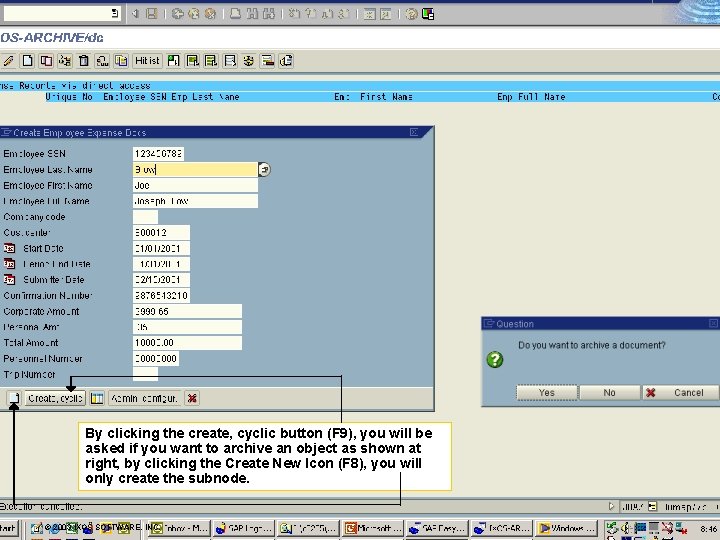
Task: Click Yes in the Question dialog
Action: 546,393
